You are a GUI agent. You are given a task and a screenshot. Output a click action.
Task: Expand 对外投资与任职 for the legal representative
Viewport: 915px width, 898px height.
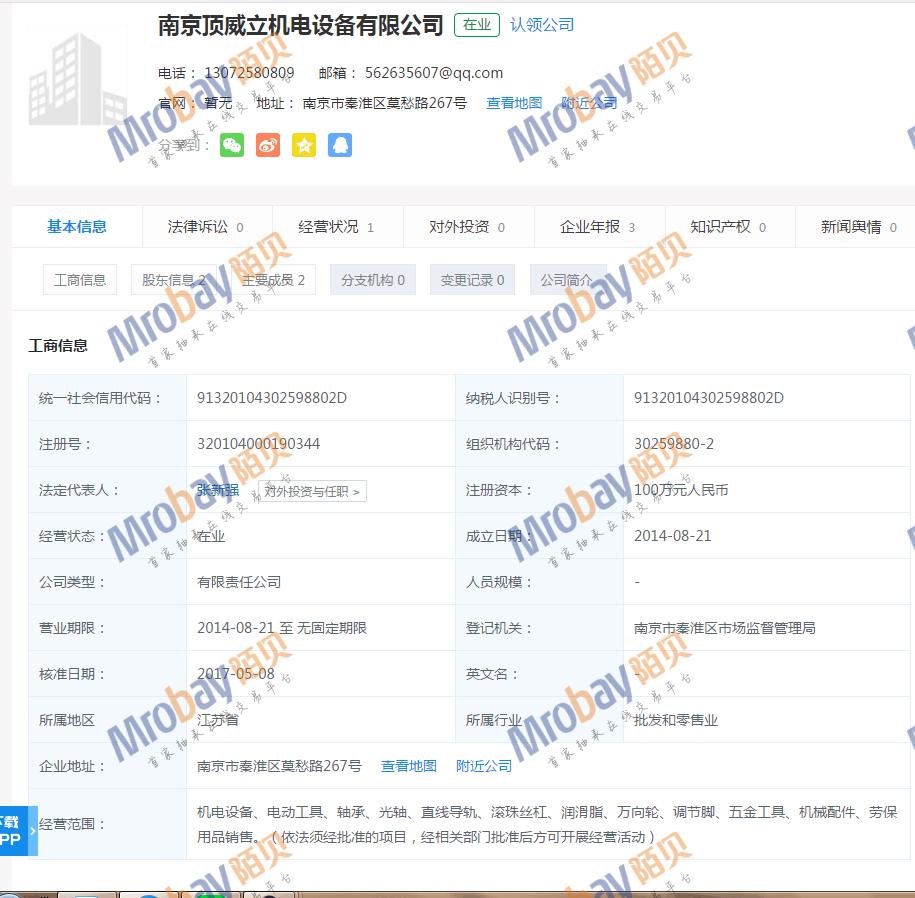[312, 491]
